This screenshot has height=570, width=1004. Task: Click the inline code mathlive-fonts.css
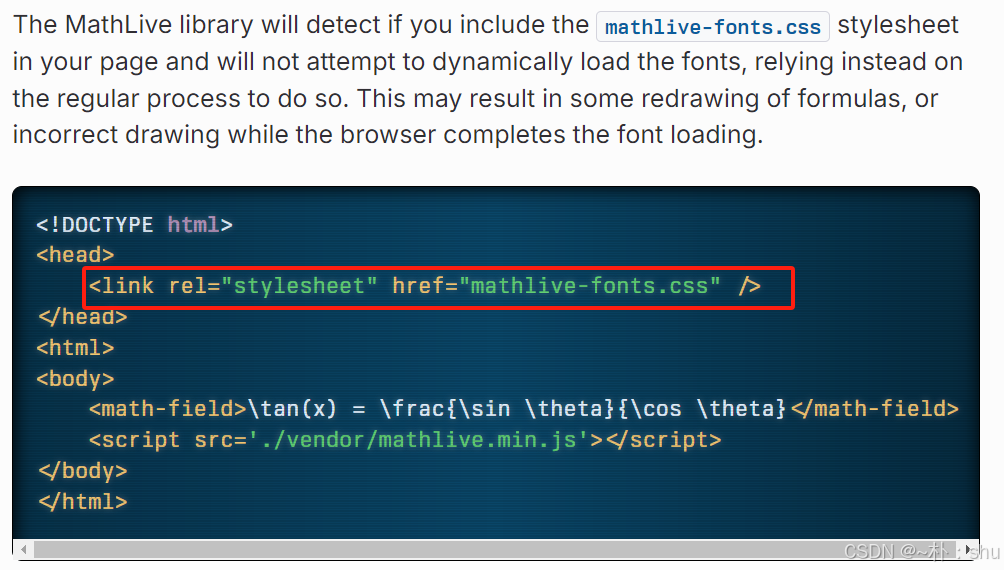tap(713, 27)
